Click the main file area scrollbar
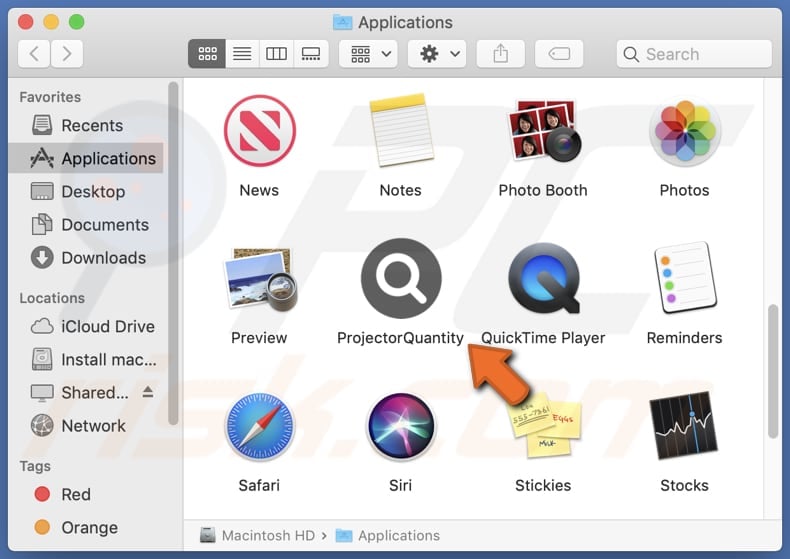The height and width of the screenshot is (559, 790). pos(773,372)
